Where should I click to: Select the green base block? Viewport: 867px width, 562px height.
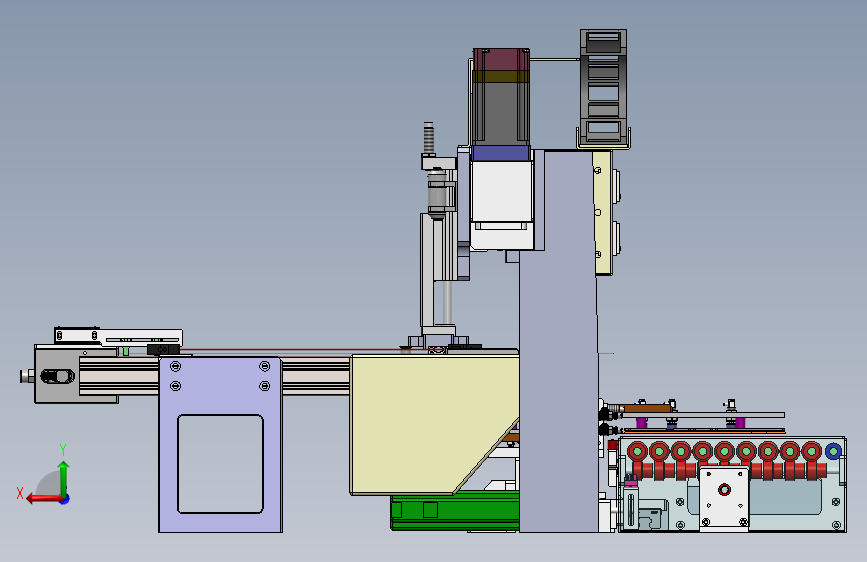455,510
